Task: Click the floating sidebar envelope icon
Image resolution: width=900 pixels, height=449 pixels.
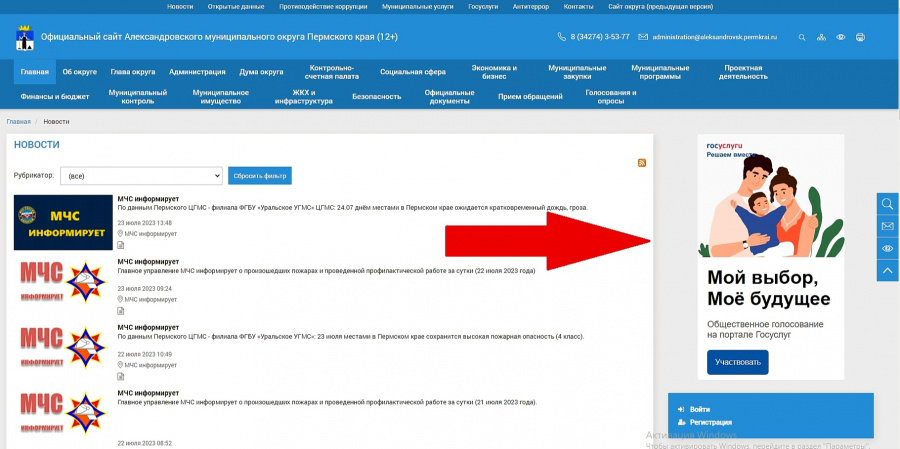Action: pyautogui.click(x=887, y=226)
